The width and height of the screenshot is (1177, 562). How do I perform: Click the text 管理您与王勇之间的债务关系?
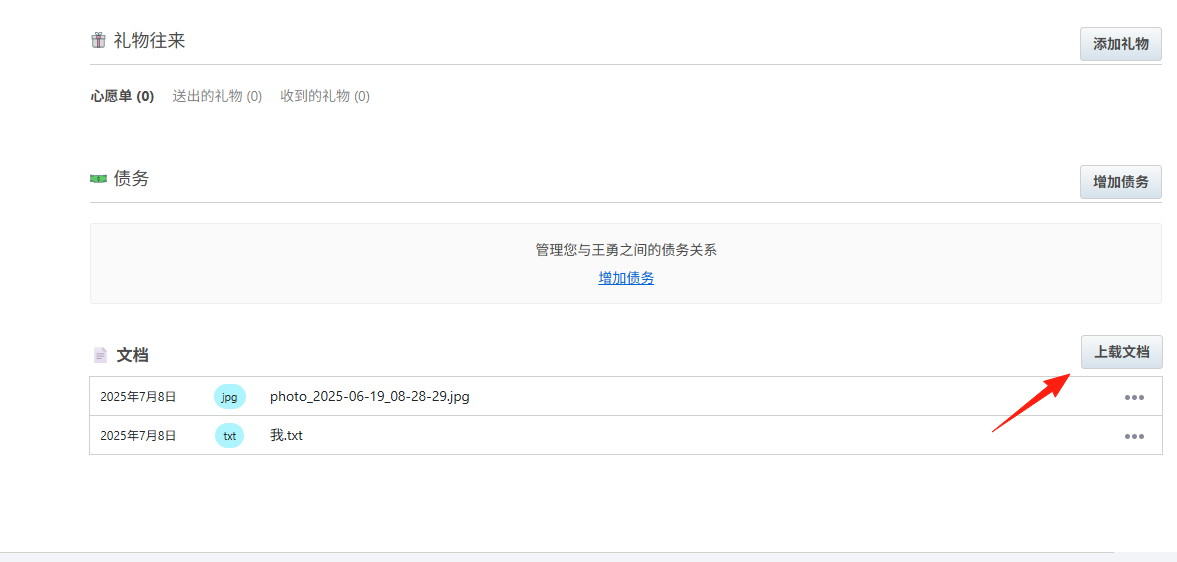(626, 250)
